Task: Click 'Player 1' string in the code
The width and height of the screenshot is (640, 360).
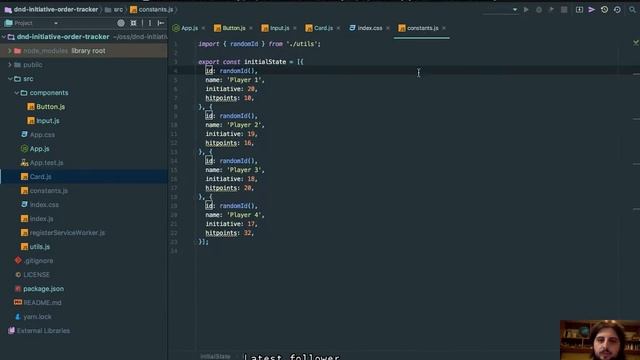Action: pos(245,80)
